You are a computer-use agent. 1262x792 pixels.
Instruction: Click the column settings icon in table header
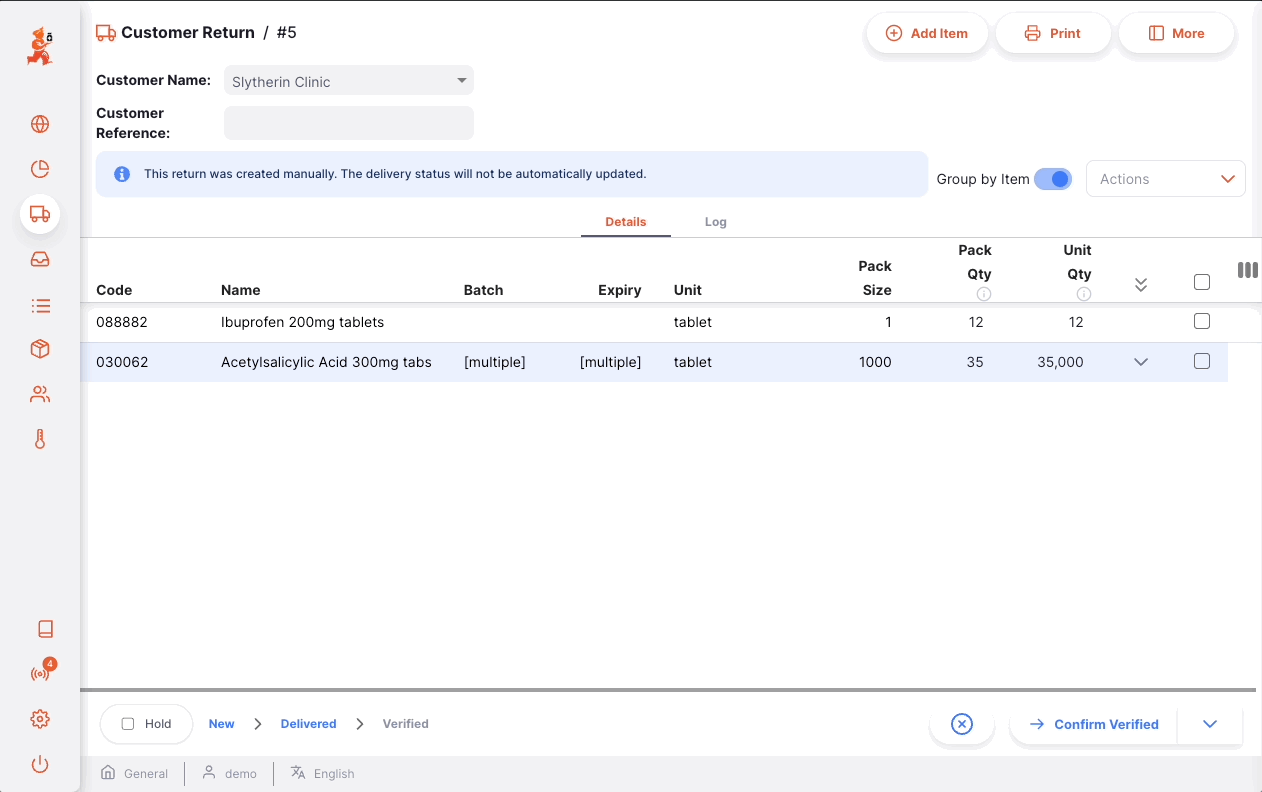tap(1247, 270)
